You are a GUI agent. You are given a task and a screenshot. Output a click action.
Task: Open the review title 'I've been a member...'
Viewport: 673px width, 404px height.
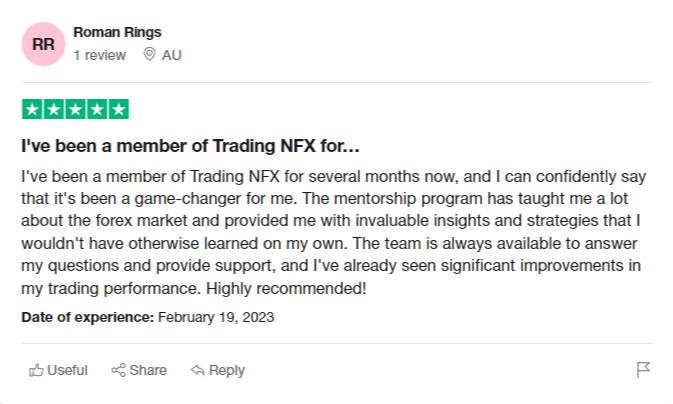pos(190,146)
